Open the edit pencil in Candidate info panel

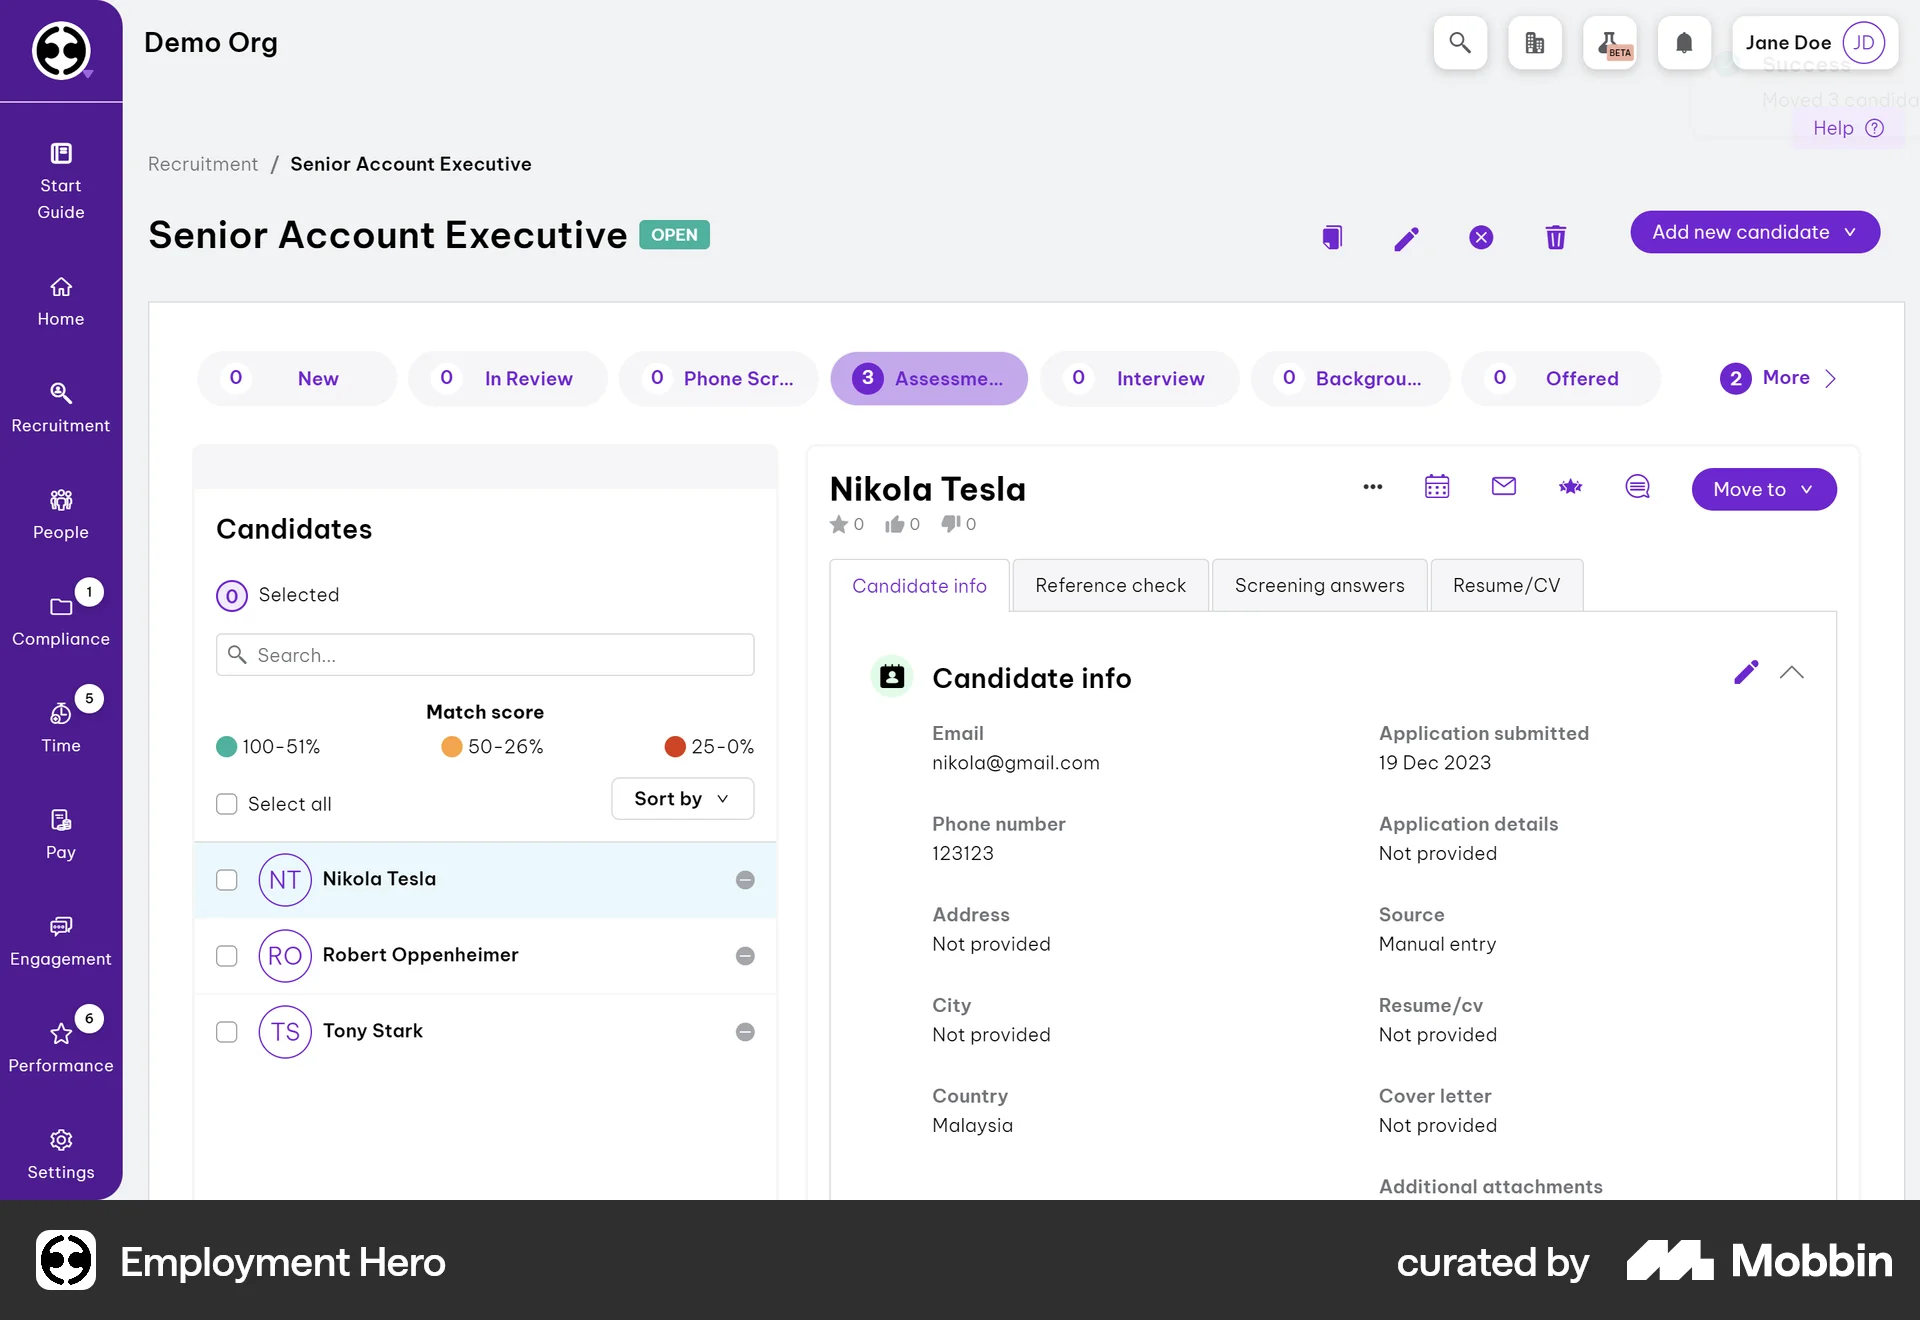tap(1746, 672)
